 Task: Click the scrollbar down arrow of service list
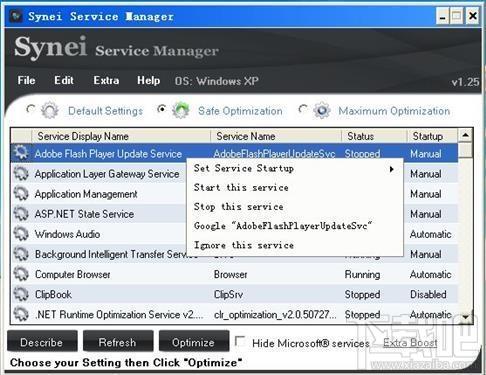click(465, 317)
